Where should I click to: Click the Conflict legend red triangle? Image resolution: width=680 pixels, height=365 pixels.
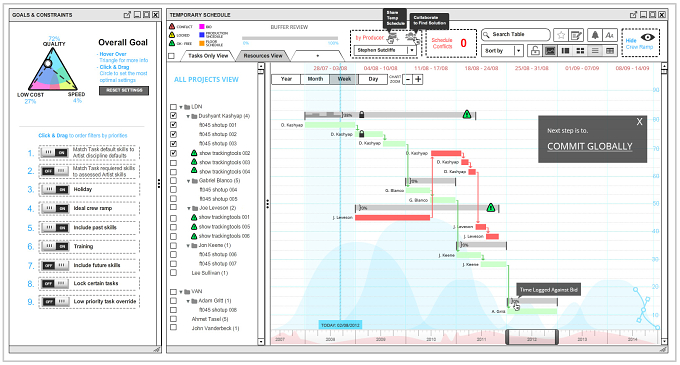point(172,26)
